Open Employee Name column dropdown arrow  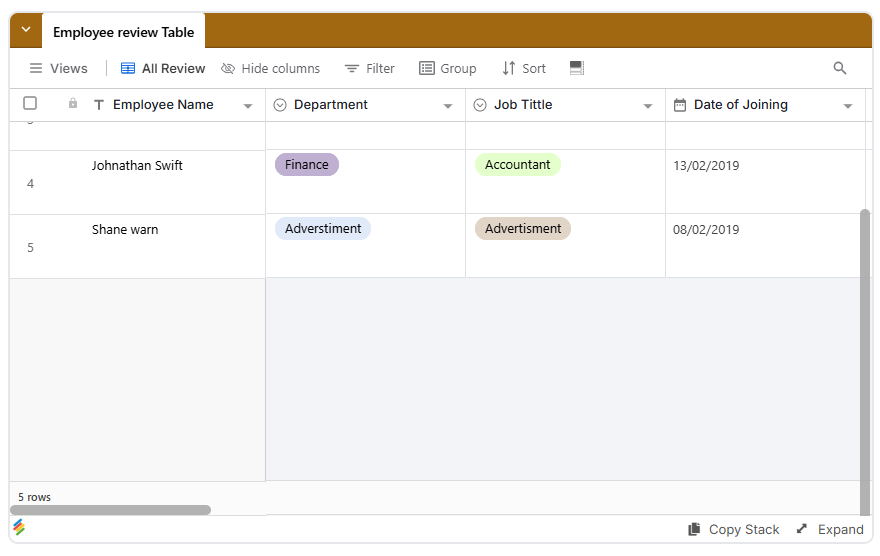point(248,105)
